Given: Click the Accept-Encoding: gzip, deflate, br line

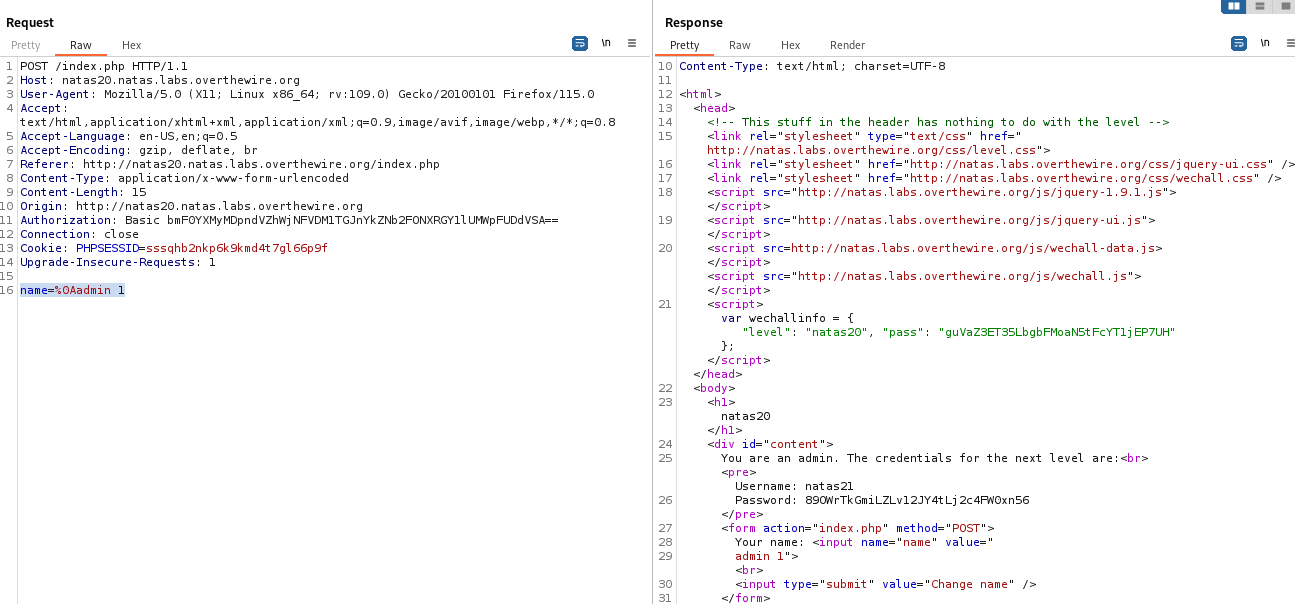Looking at the screenshot, I should point(139,150).
